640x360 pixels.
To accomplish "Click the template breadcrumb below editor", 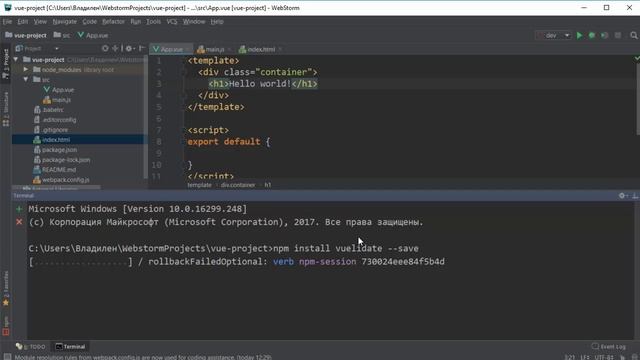I will (x=199, y=185).
